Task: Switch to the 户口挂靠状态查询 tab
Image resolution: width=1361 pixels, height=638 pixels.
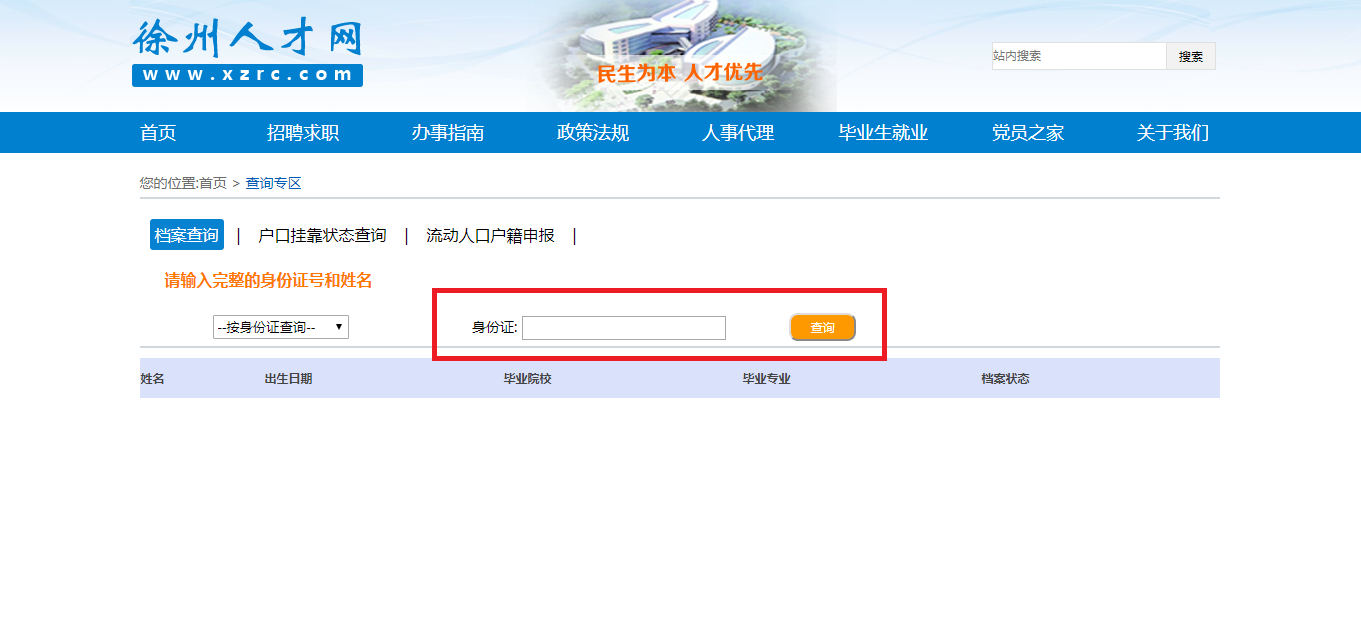Action: tap(322, 235)
